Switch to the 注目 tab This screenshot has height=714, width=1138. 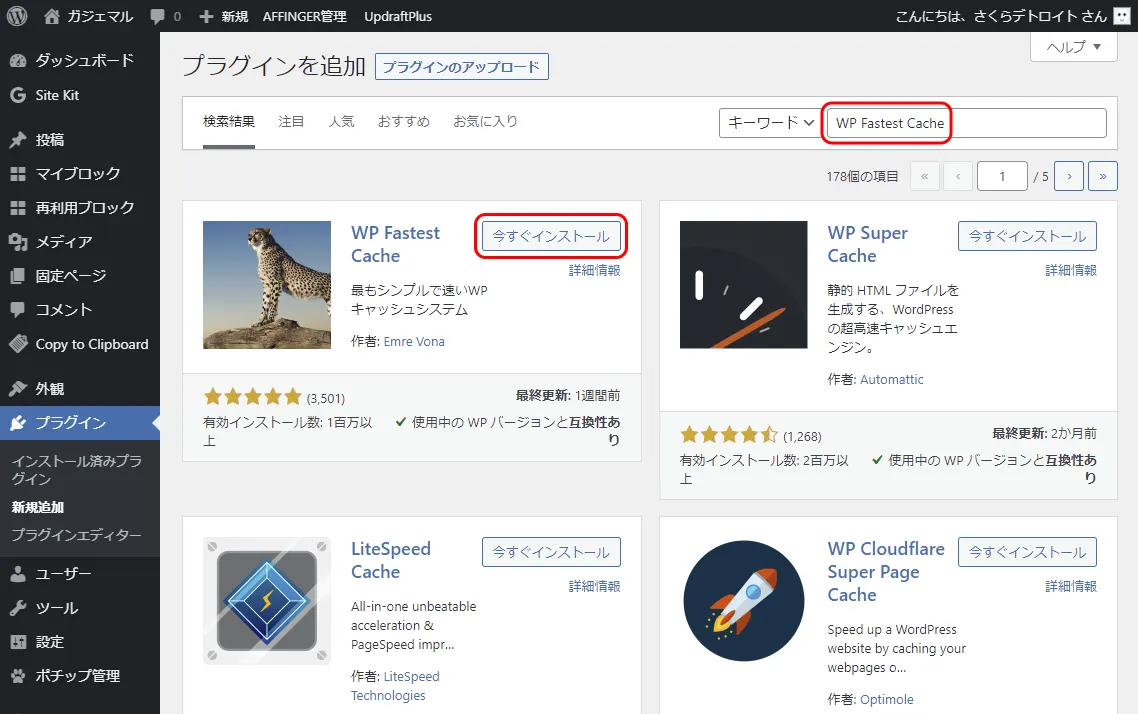click(x=291, y=121)
